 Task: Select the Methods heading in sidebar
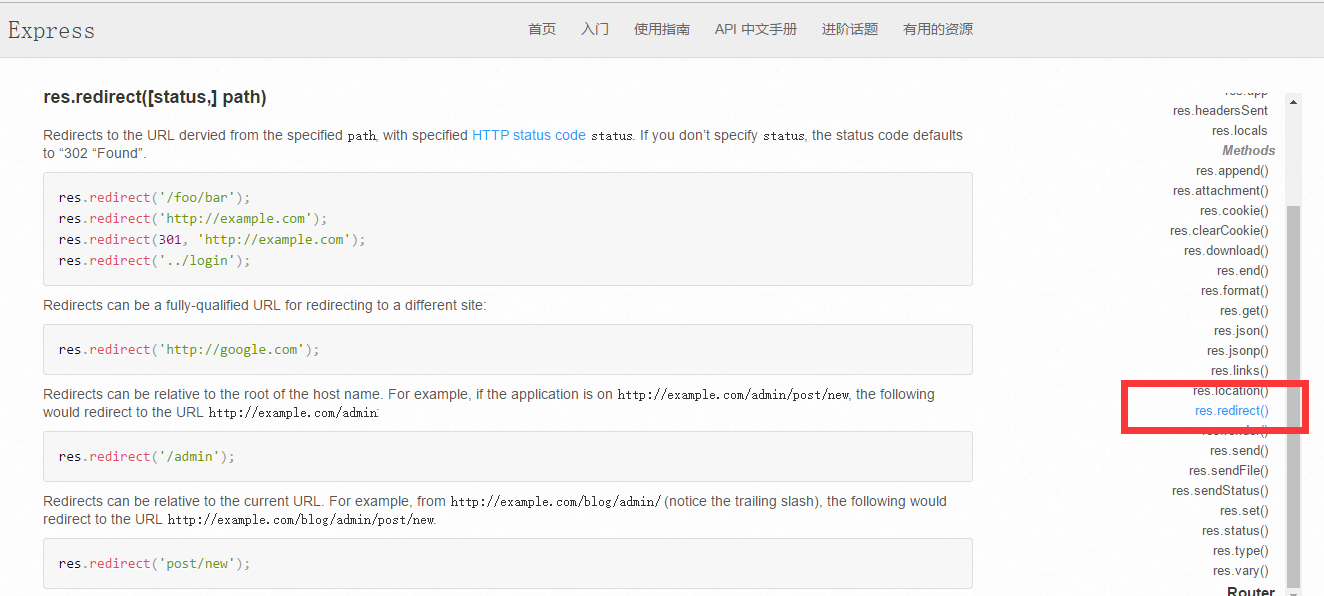(1249, 151)
